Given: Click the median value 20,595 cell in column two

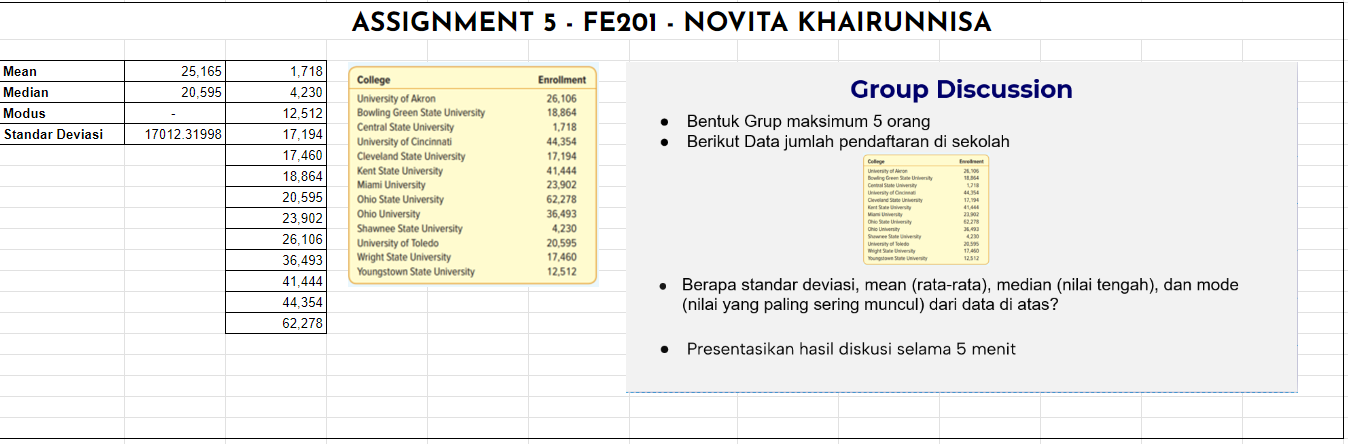Looking at the screenshot, I should (x=175, y=92).
